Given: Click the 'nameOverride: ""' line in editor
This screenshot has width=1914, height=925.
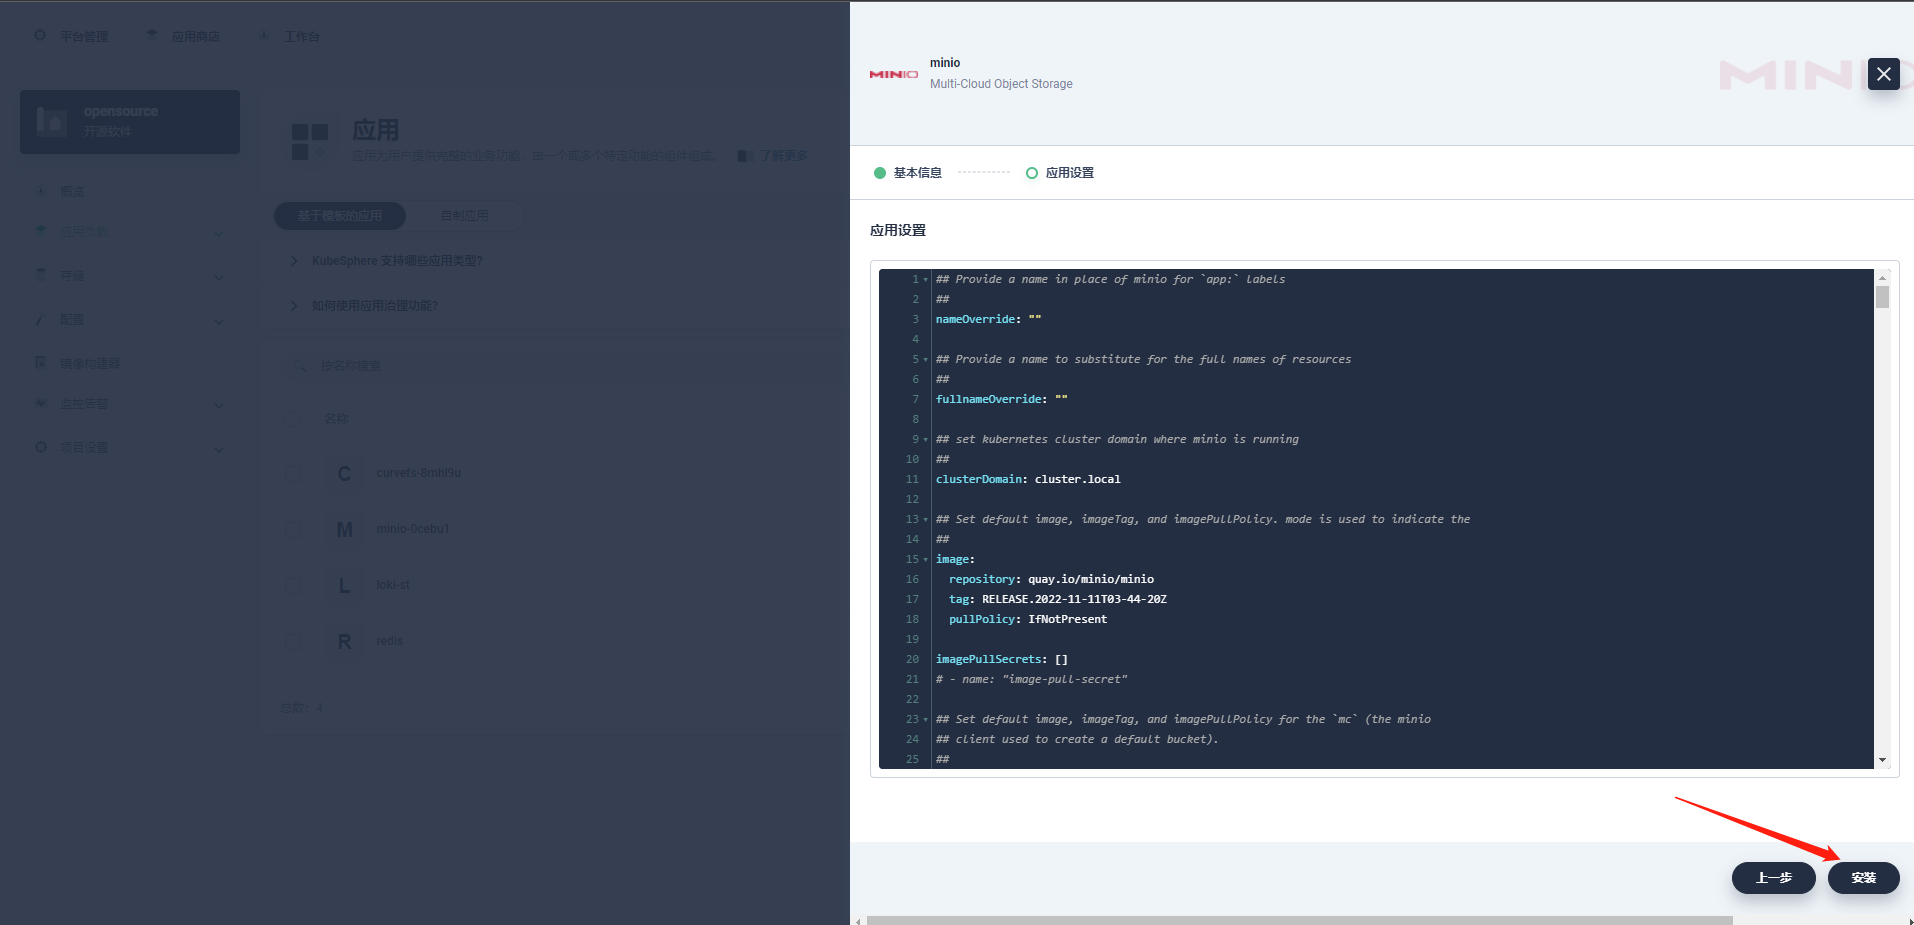Looking at the screenshot, I should 989,320.
